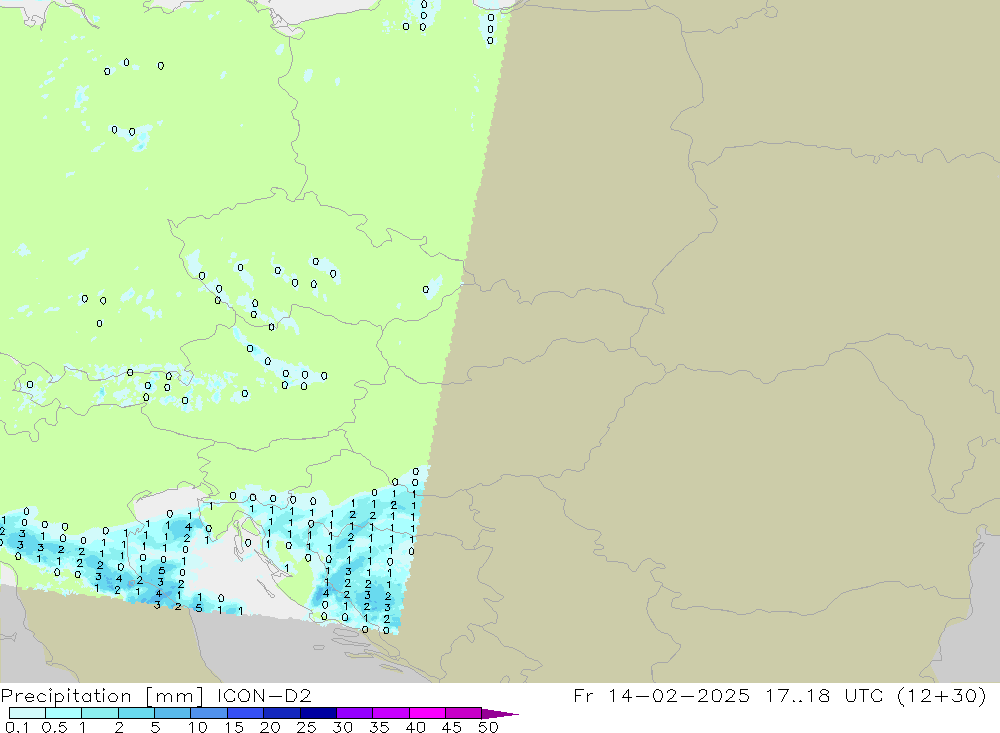Click the above-50 mm arrow tip in legend
Viewport: 1000px width, 733px height.
[x=499, y=713]
